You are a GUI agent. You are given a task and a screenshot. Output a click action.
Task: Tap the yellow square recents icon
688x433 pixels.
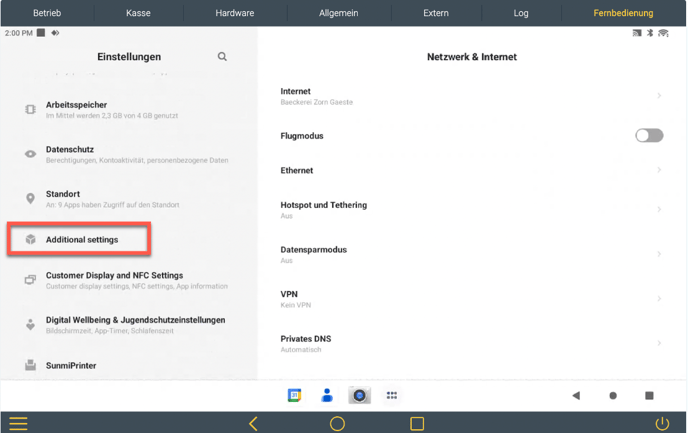coord(417,424)
